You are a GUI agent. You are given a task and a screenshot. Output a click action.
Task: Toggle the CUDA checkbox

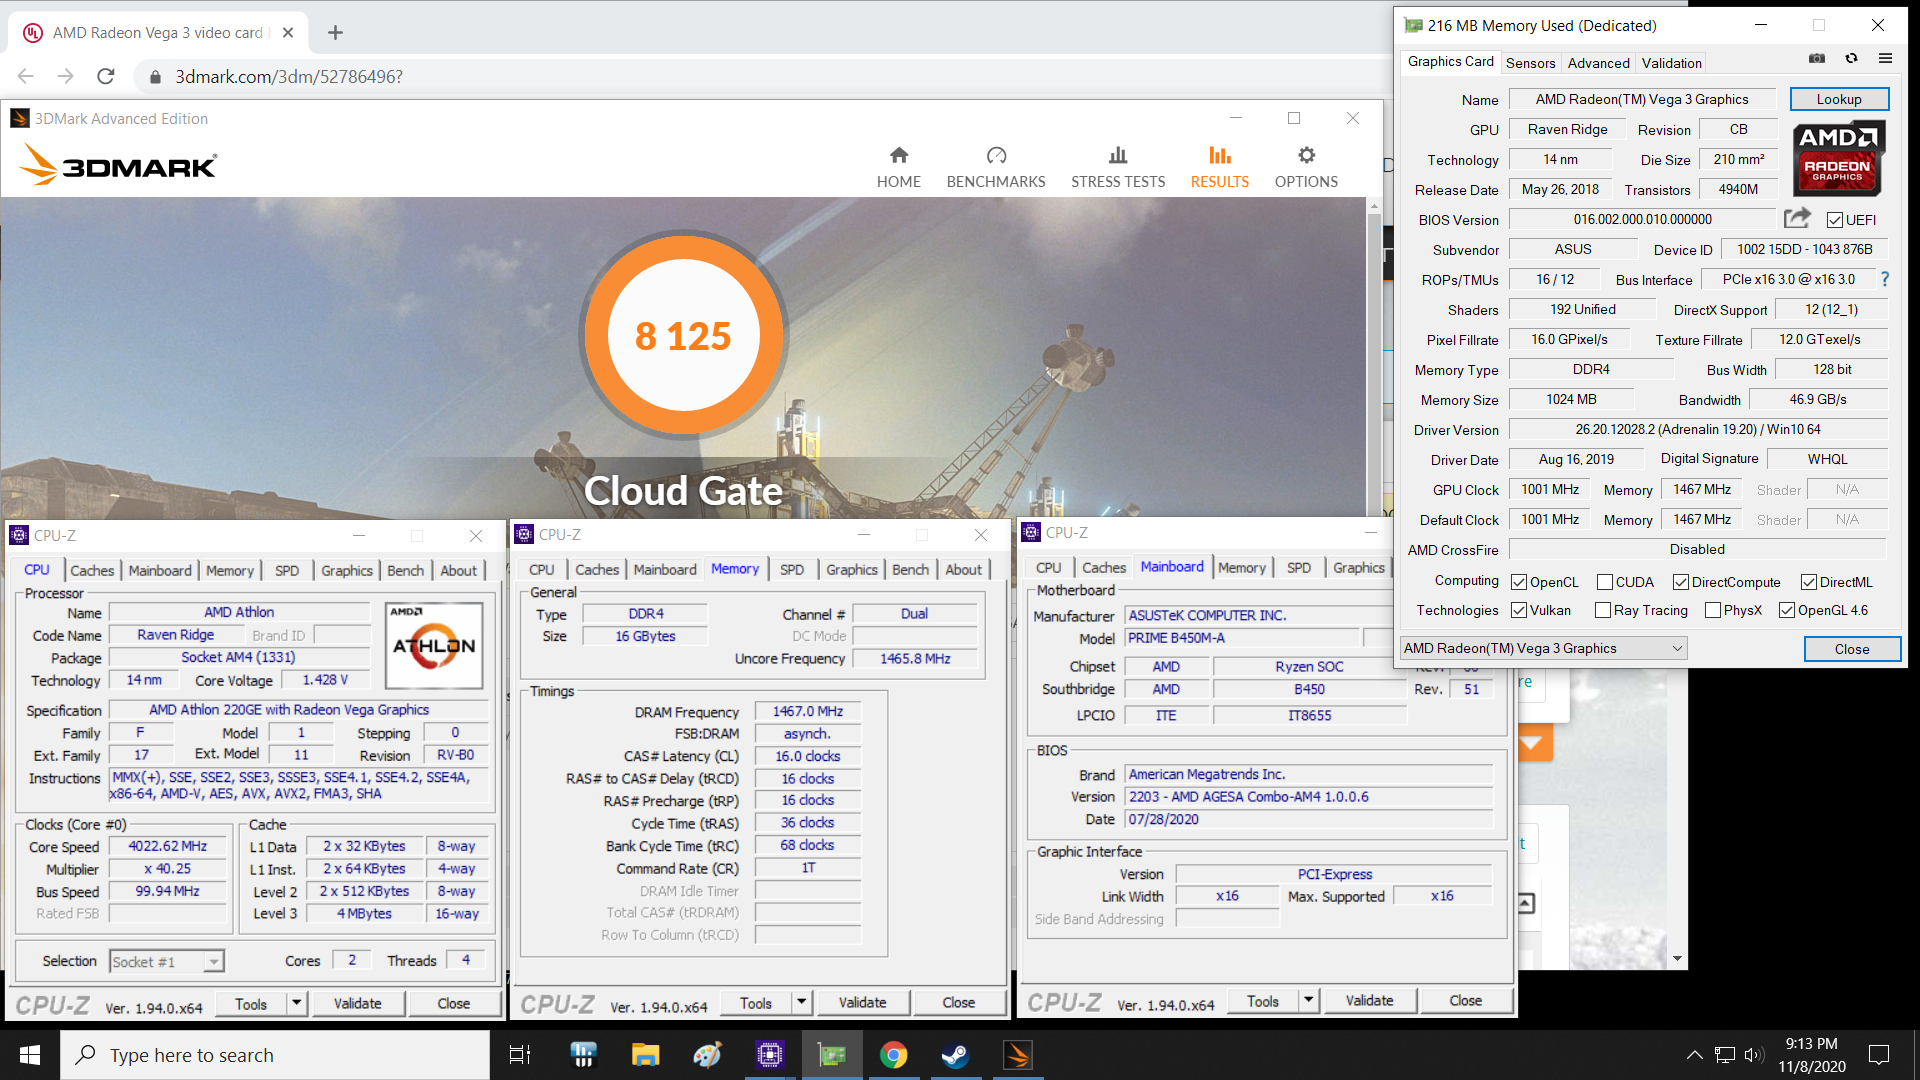(x=1605, y=582)
